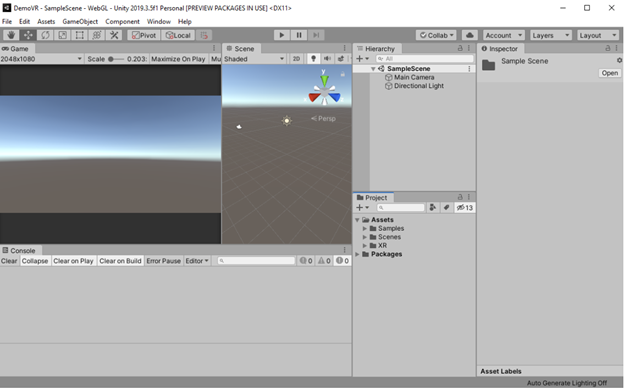The height and width of the screenshot is (389, 624).
Task: Toggle Clear on Play in Console
Action: point(73,261)
